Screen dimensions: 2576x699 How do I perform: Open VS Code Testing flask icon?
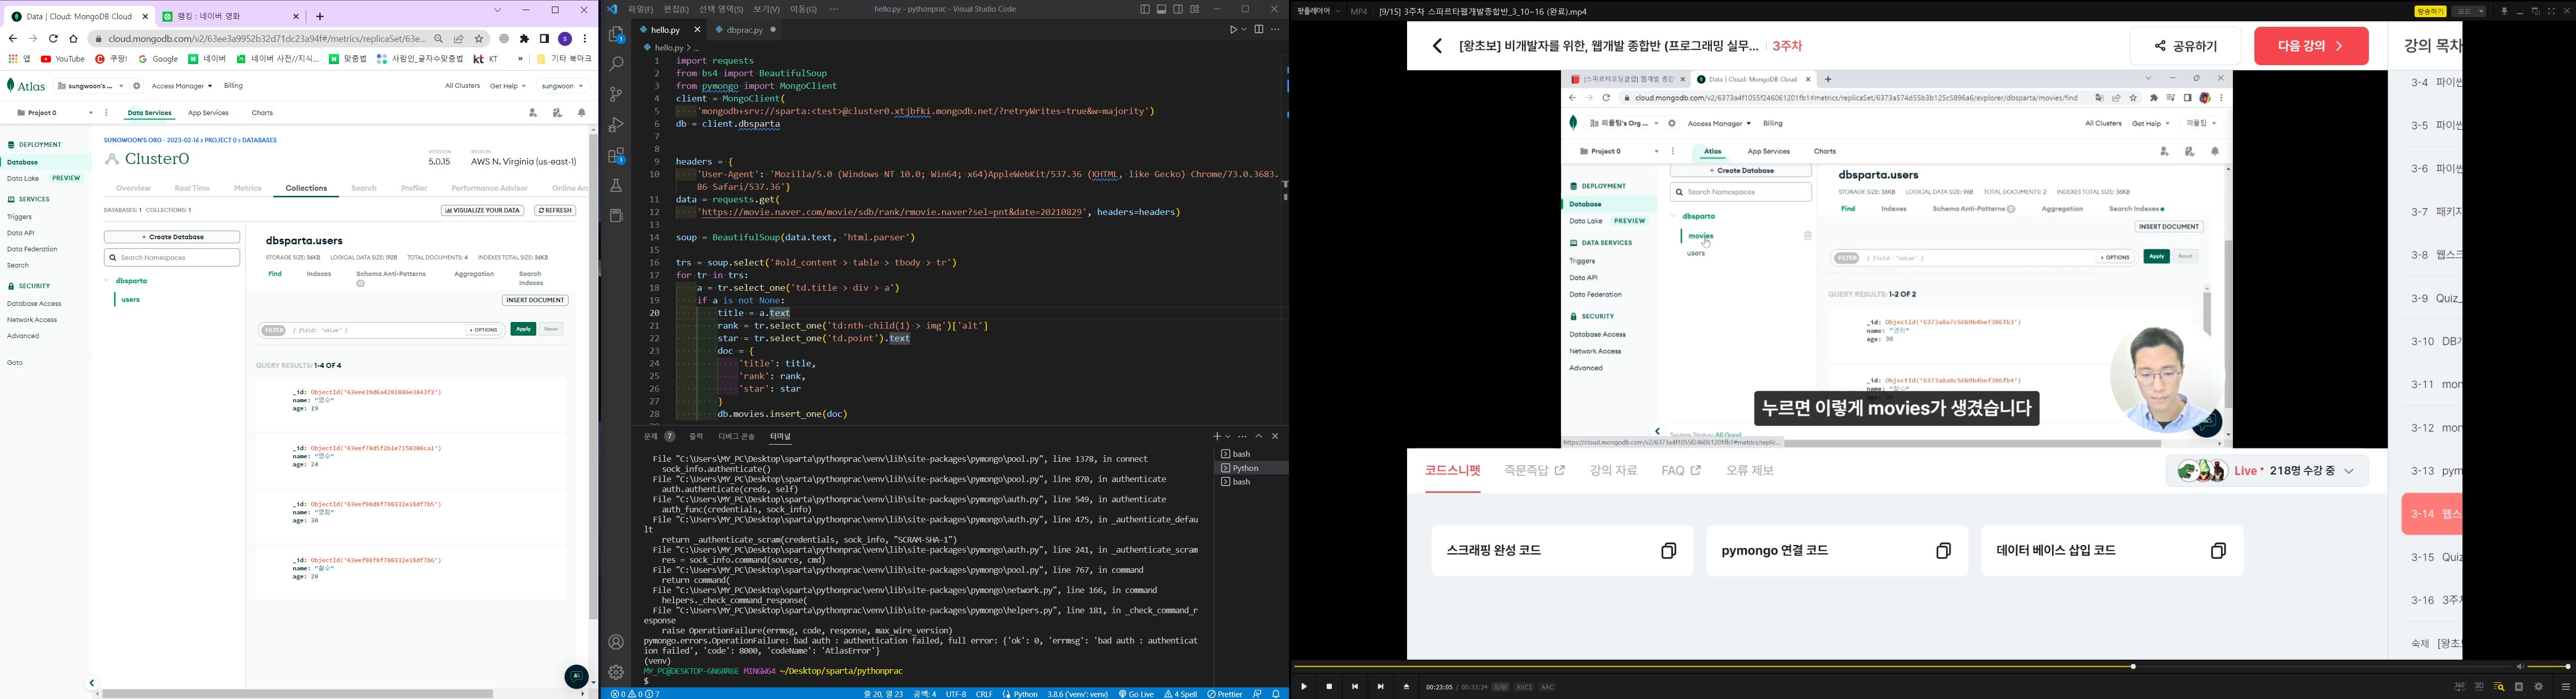(x=616, y=186)
